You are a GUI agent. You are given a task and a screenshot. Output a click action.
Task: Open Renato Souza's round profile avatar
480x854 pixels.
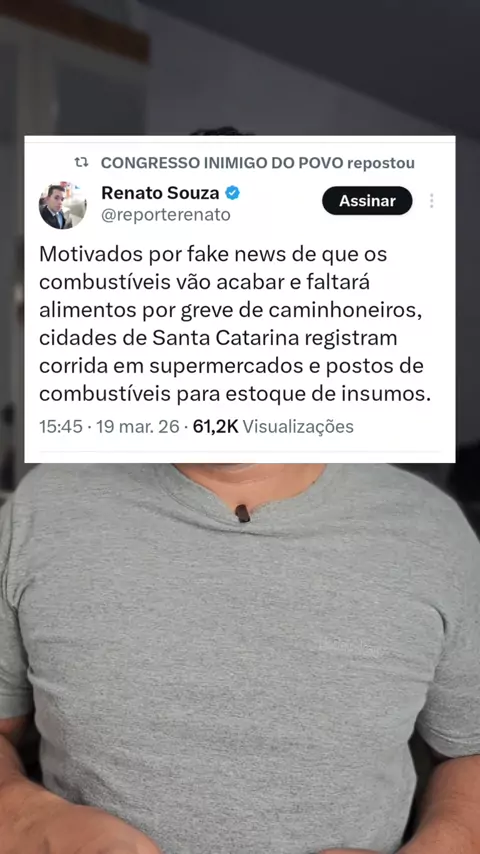pyautogui.click(x=63, y=205)
